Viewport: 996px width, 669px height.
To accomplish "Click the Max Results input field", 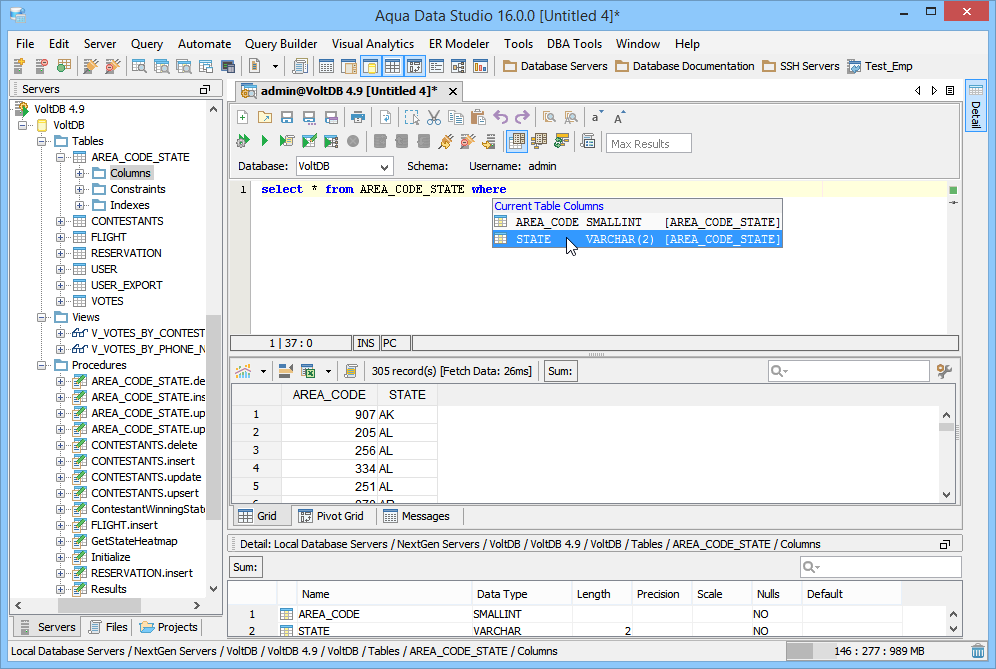I will 649,143.
